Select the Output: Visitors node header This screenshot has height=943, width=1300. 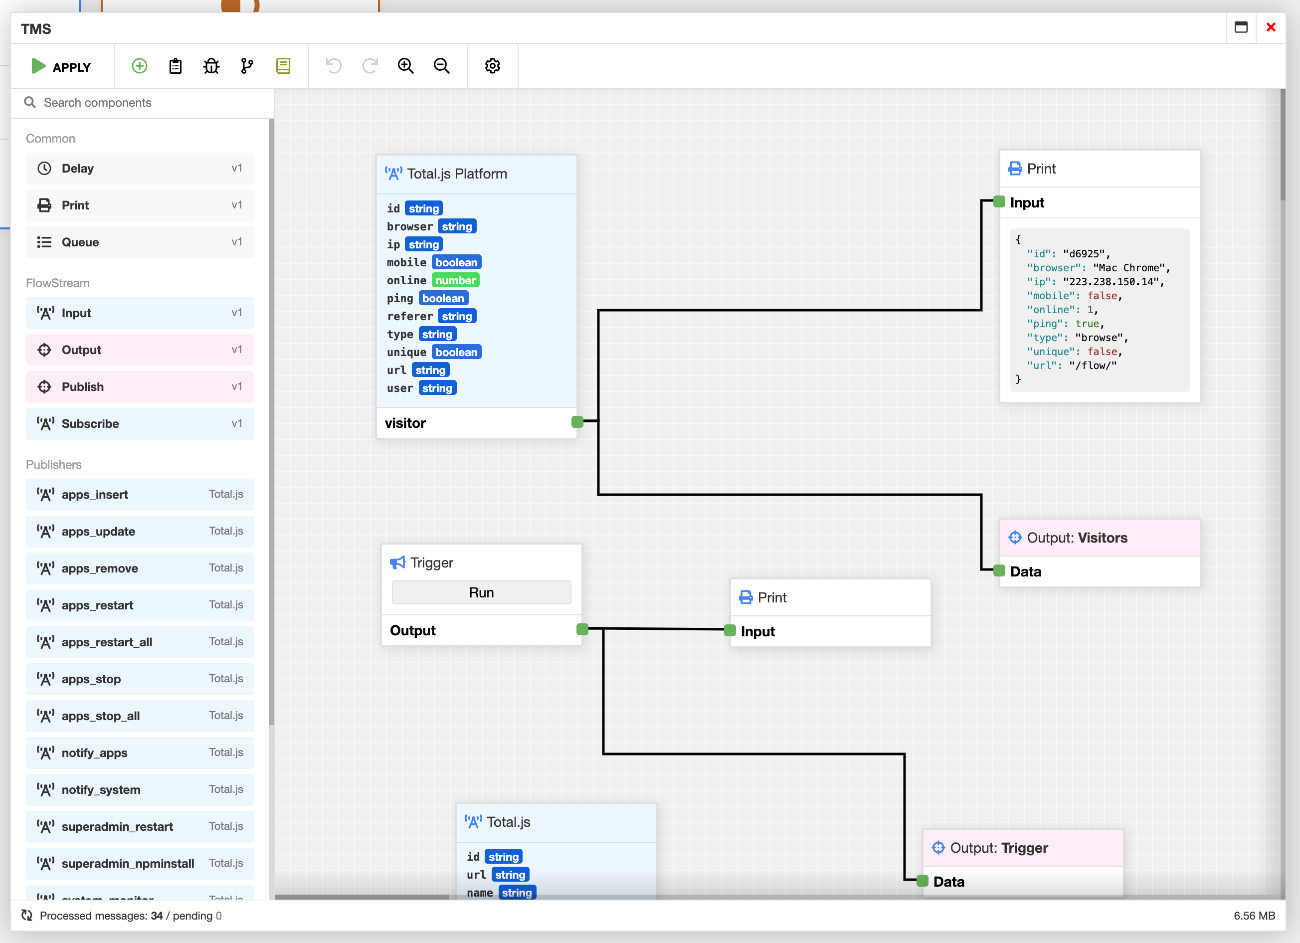point(1100,538)
